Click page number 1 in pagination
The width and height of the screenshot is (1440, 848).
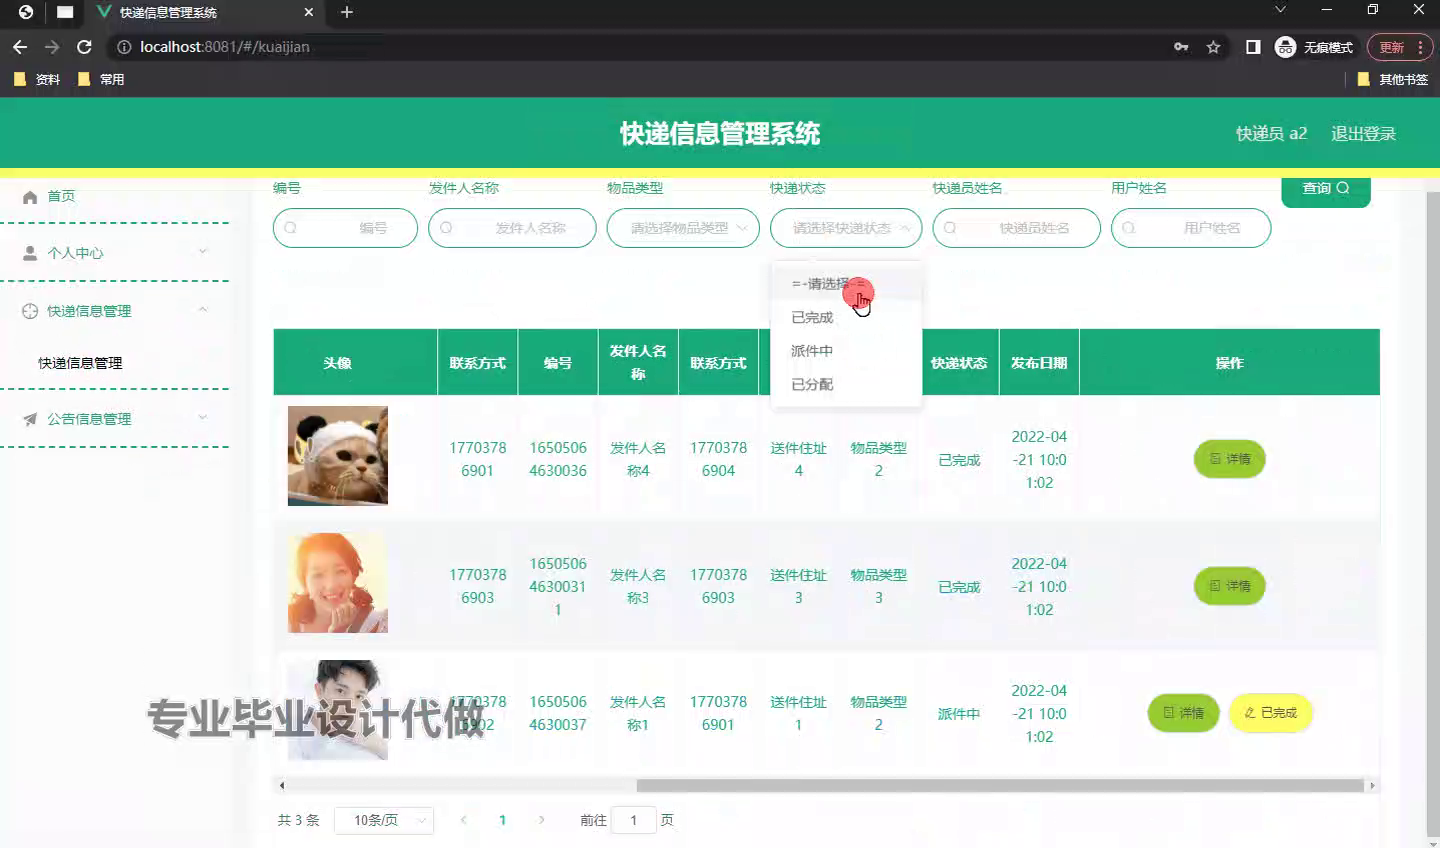502,820
